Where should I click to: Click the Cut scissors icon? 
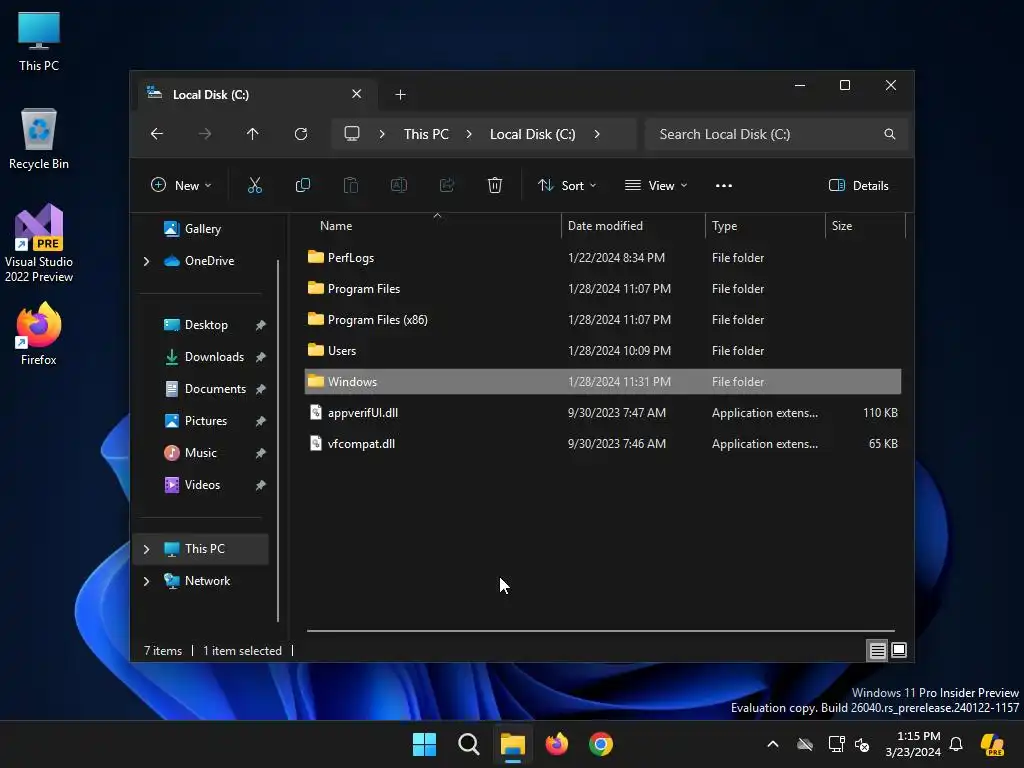click(x=255, y=185)
